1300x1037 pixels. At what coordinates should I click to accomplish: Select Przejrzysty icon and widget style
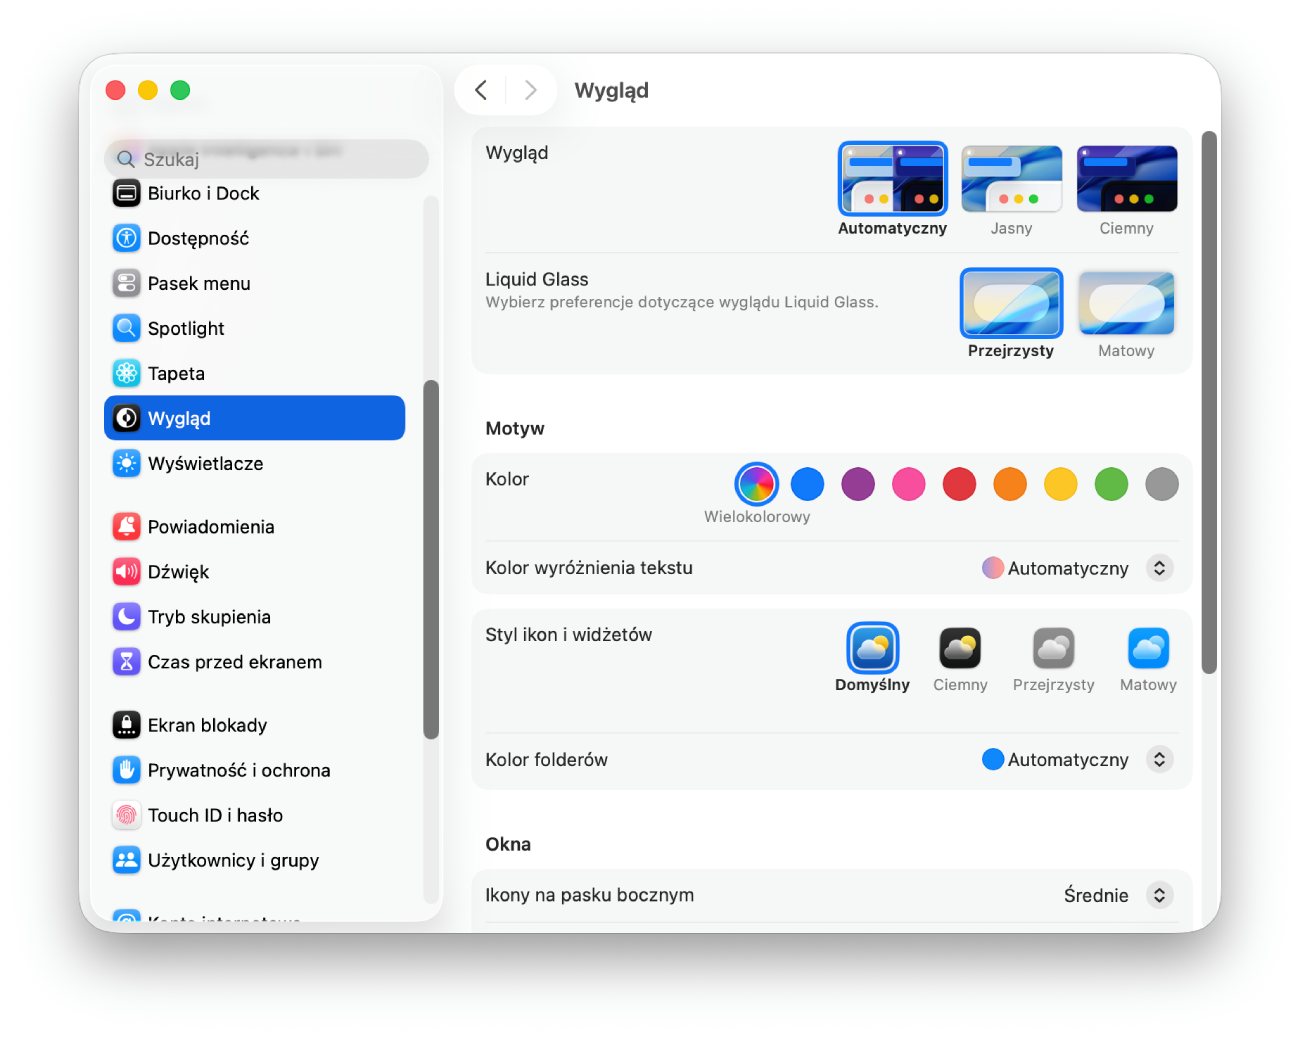[x=1053, y=649]
